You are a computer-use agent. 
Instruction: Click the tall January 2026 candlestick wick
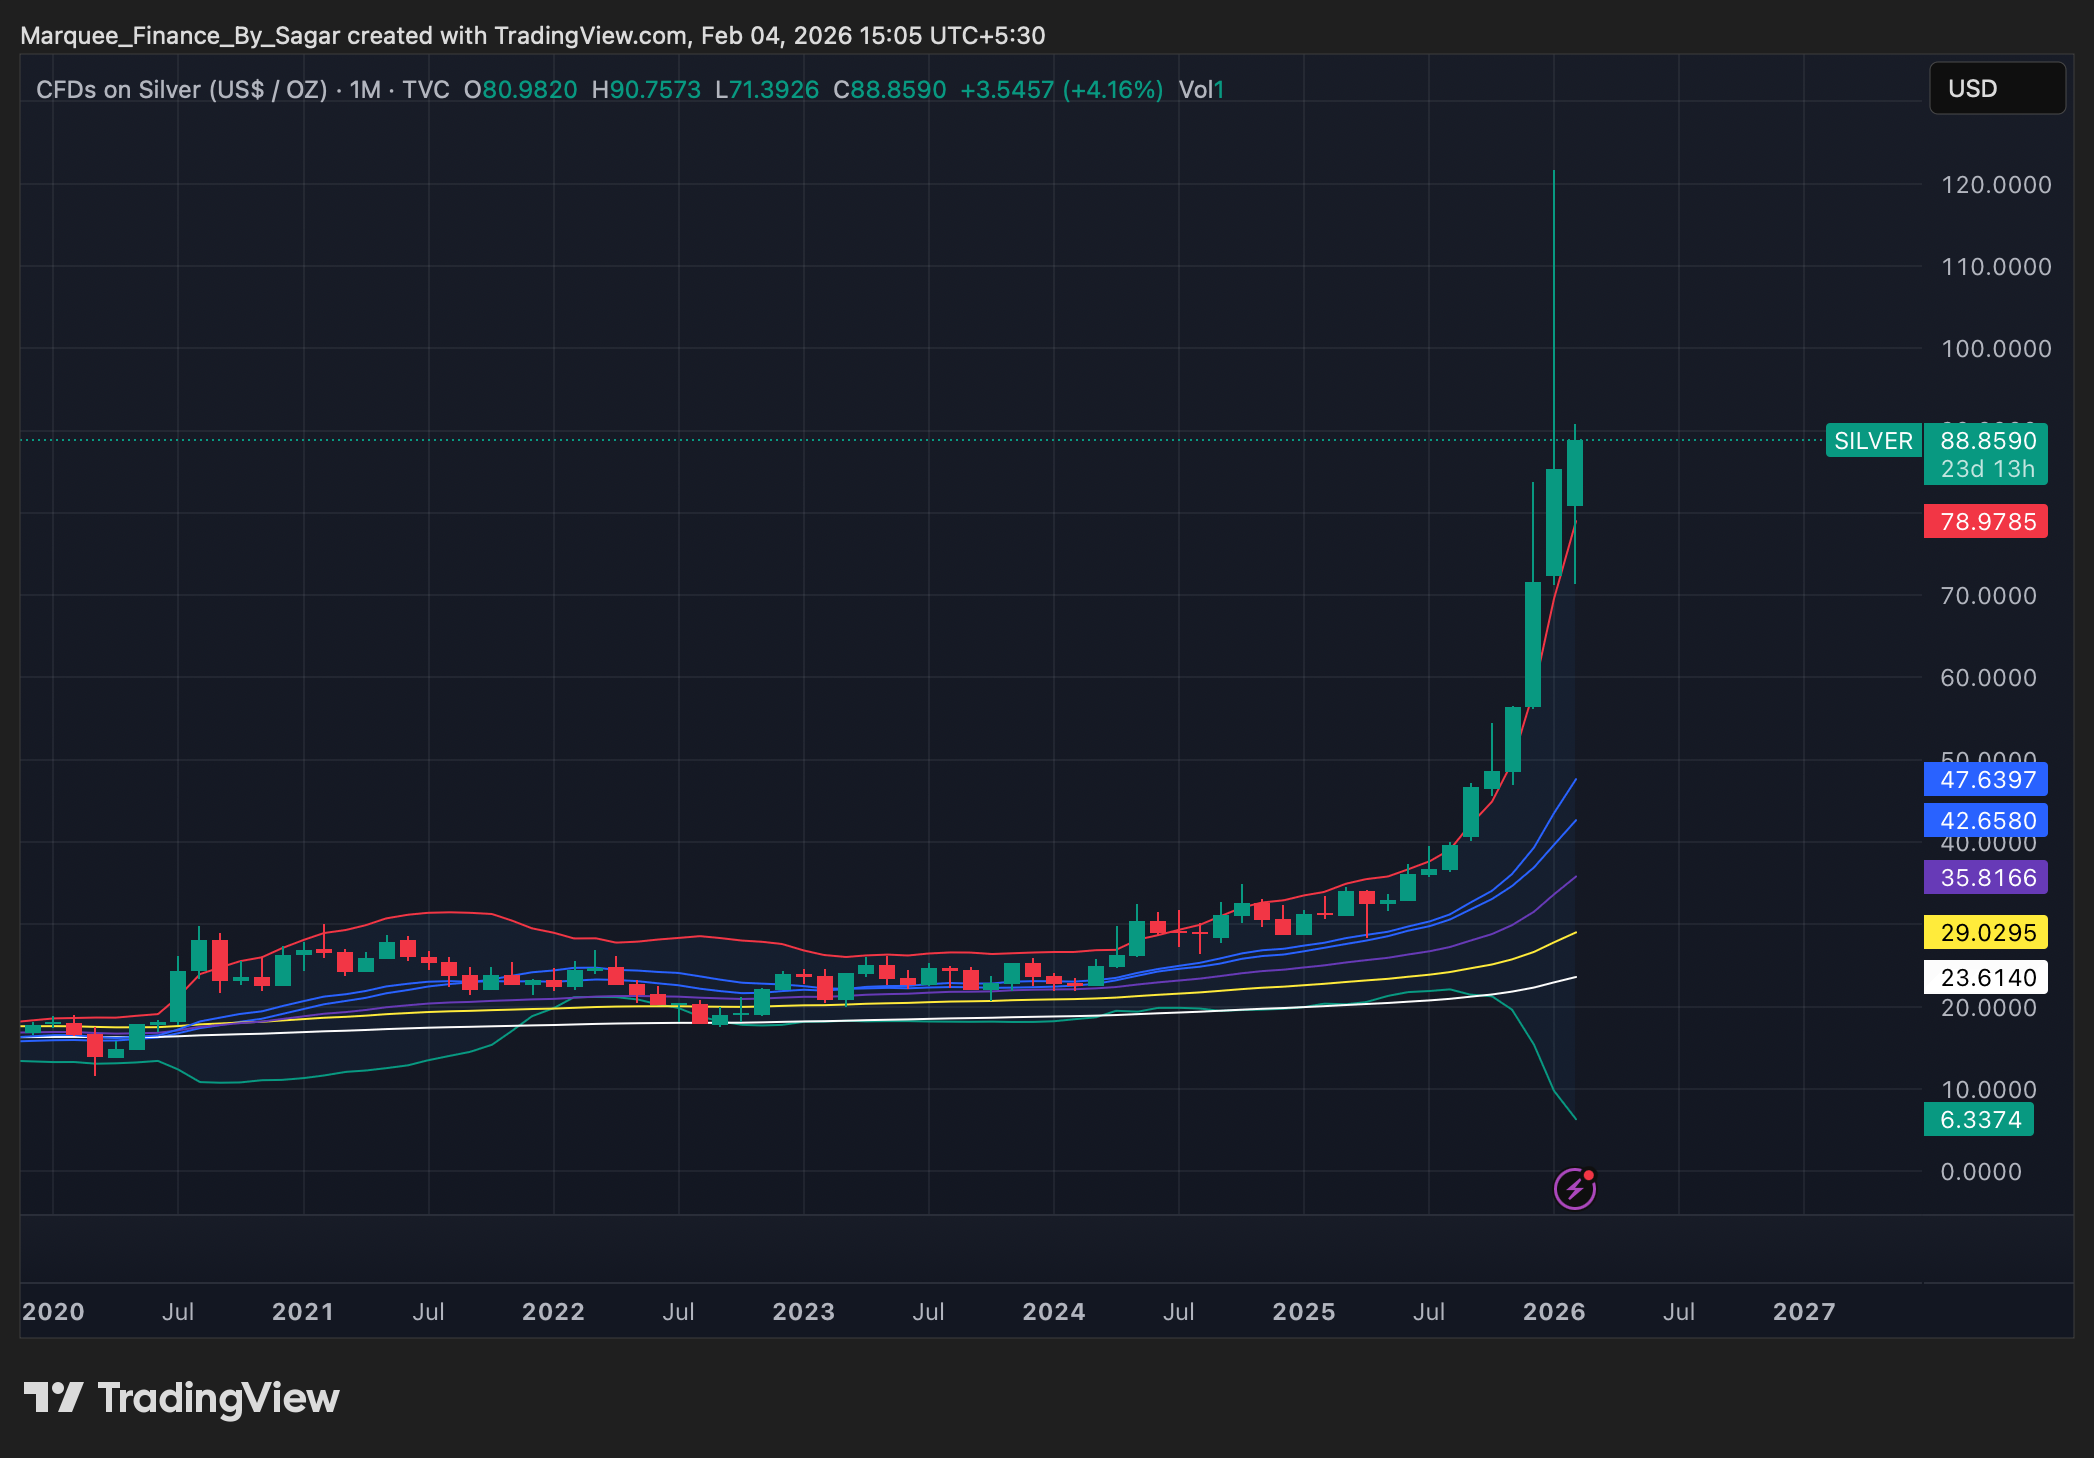click(x=1554, y=300)
